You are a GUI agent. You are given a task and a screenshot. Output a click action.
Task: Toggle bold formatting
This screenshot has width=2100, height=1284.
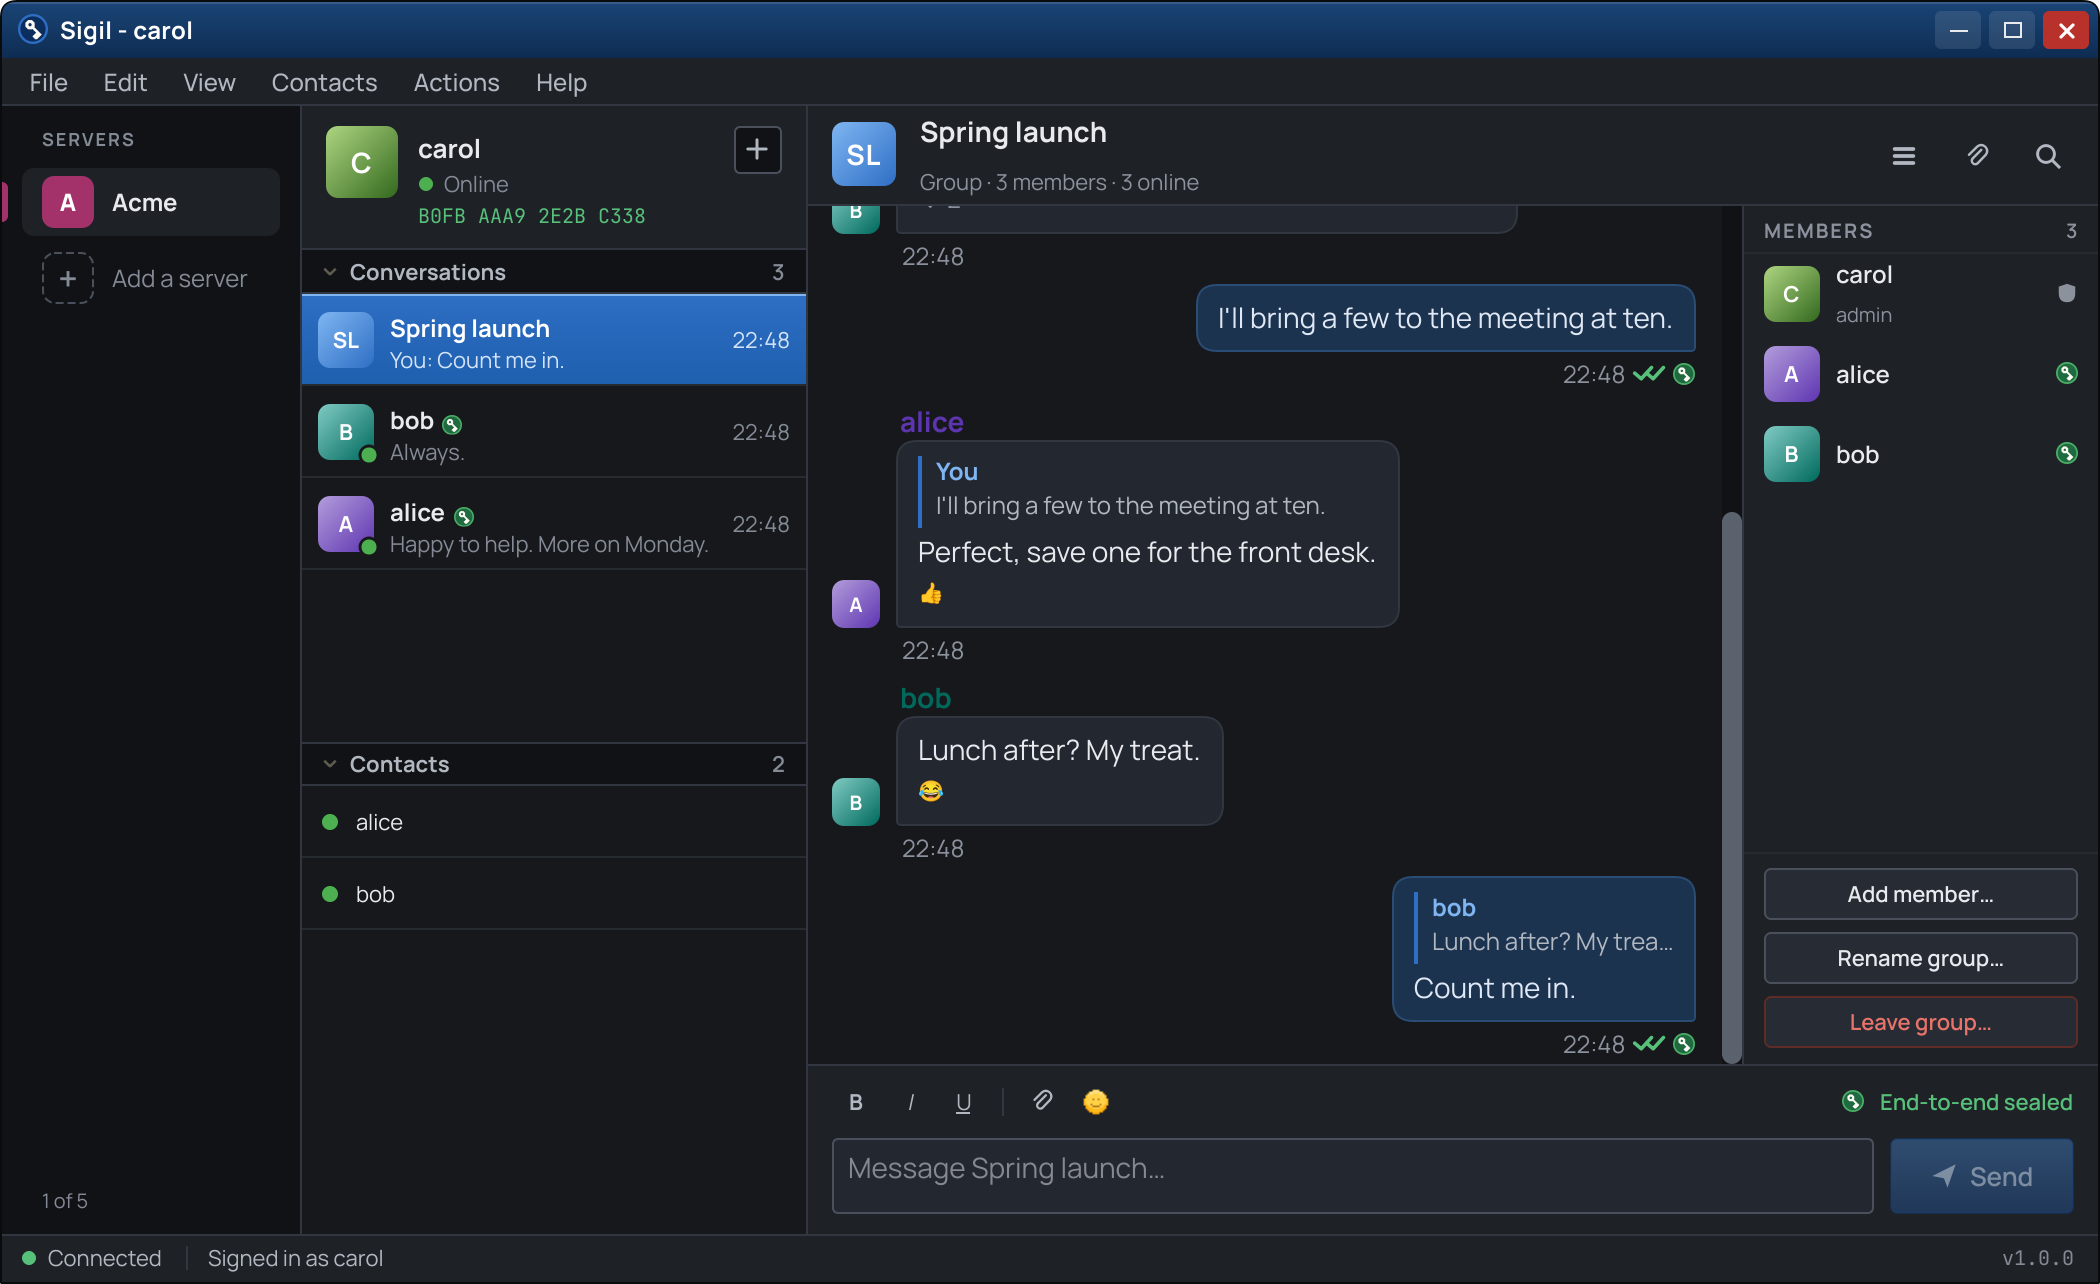pos(856,1102)
